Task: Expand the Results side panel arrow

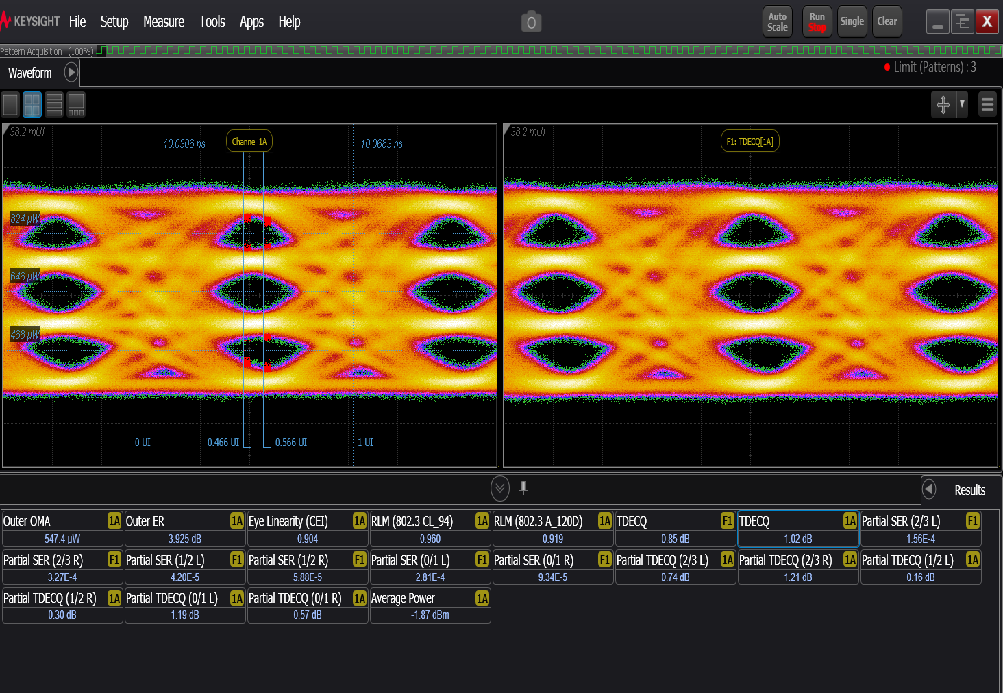Action: pyautogui.click(x=929, y=490)
